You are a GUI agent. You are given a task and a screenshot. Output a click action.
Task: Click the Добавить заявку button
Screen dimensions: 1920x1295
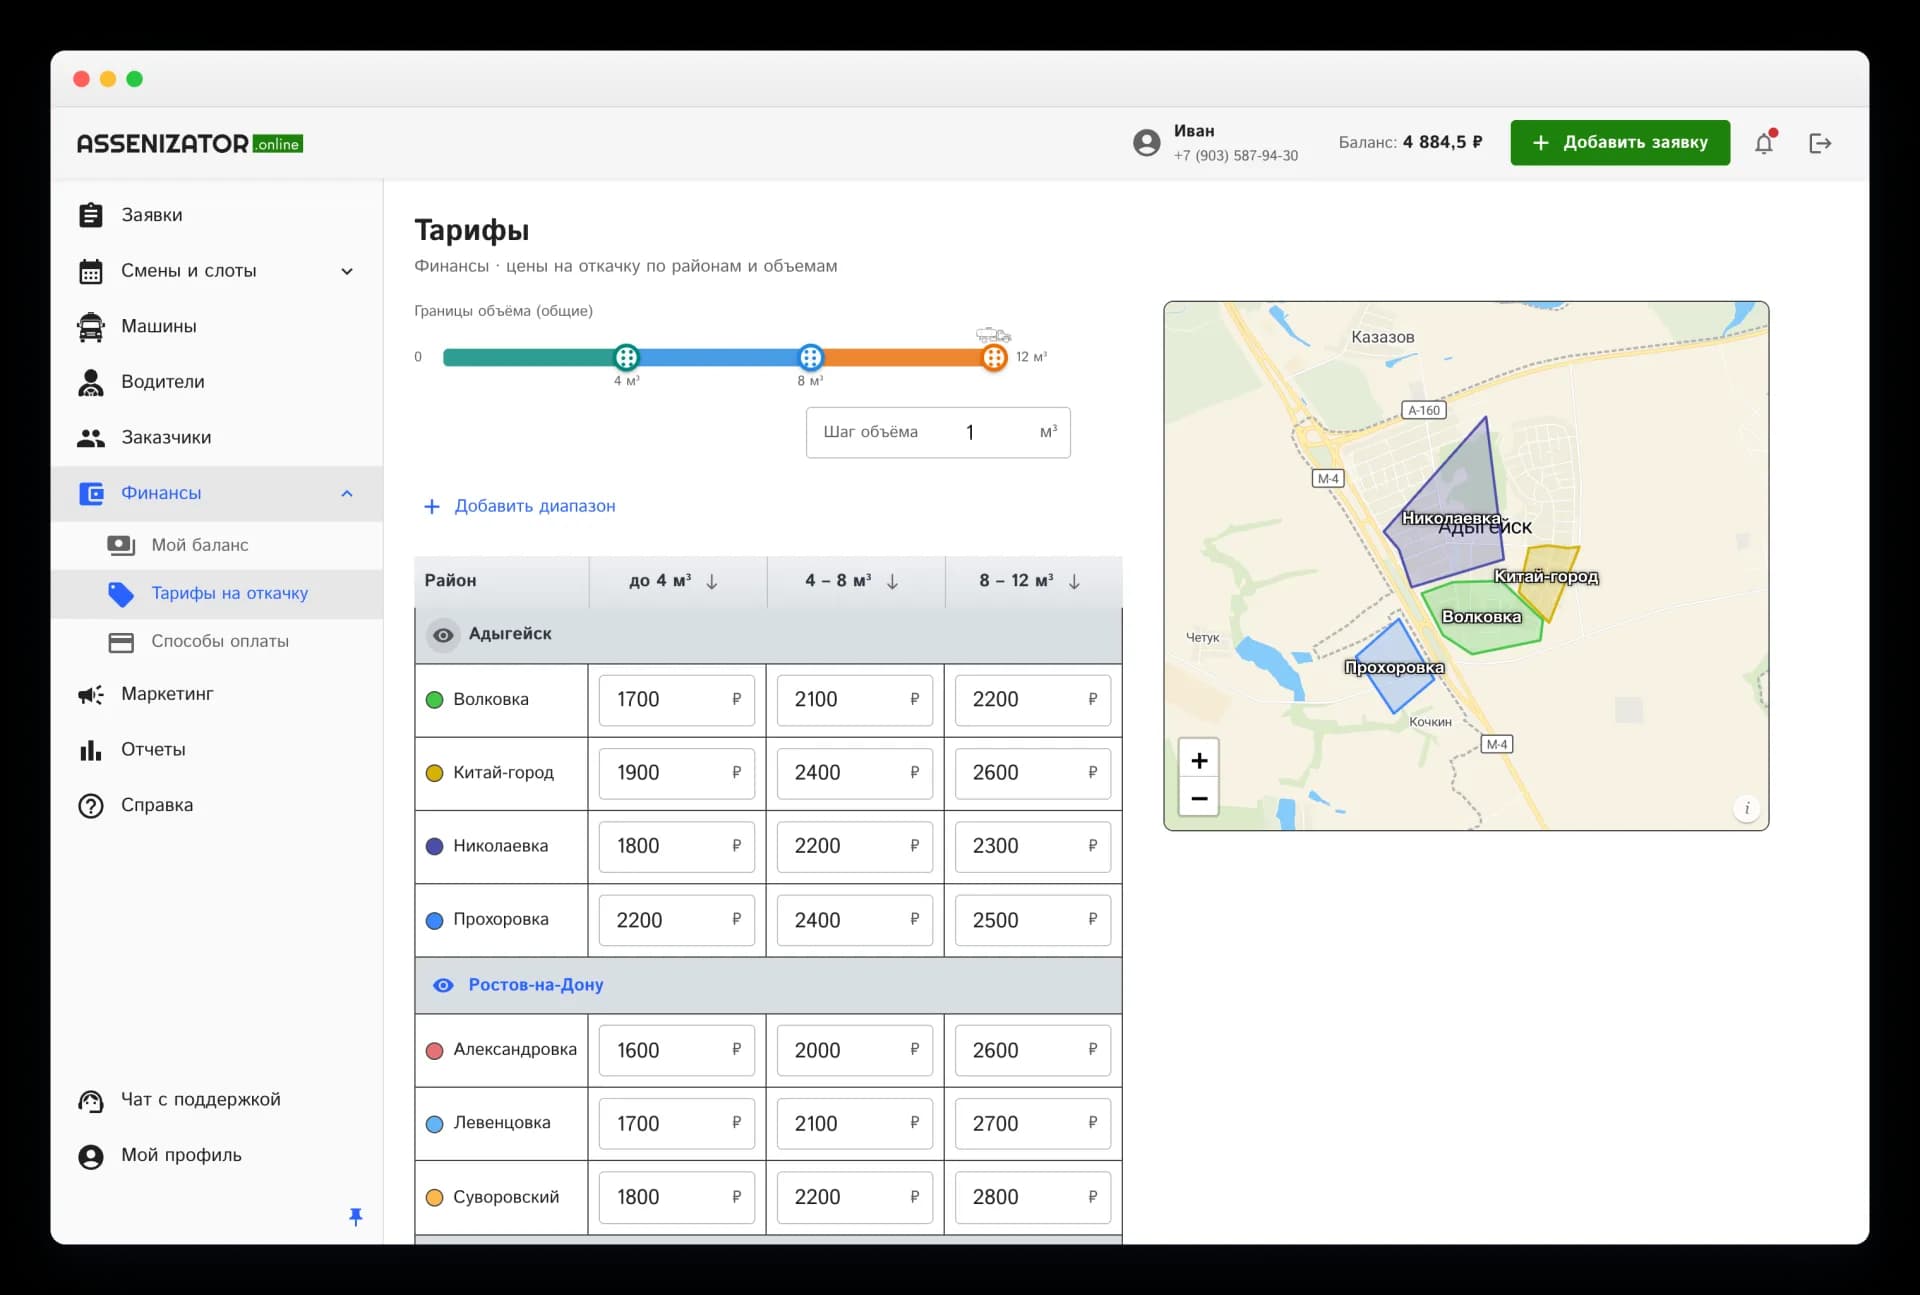click(1620, 143)
